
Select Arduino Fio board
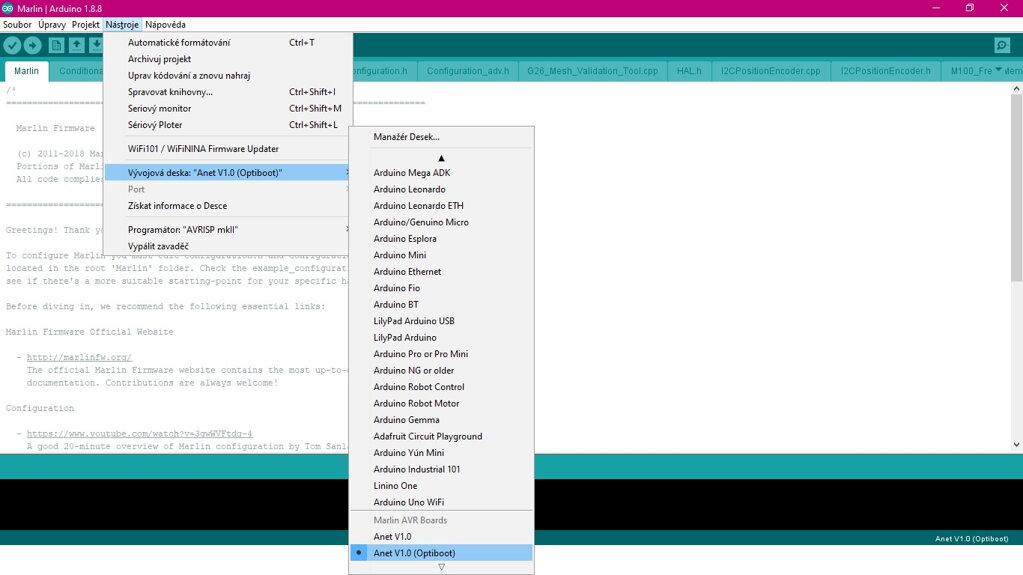coord(441,288)
